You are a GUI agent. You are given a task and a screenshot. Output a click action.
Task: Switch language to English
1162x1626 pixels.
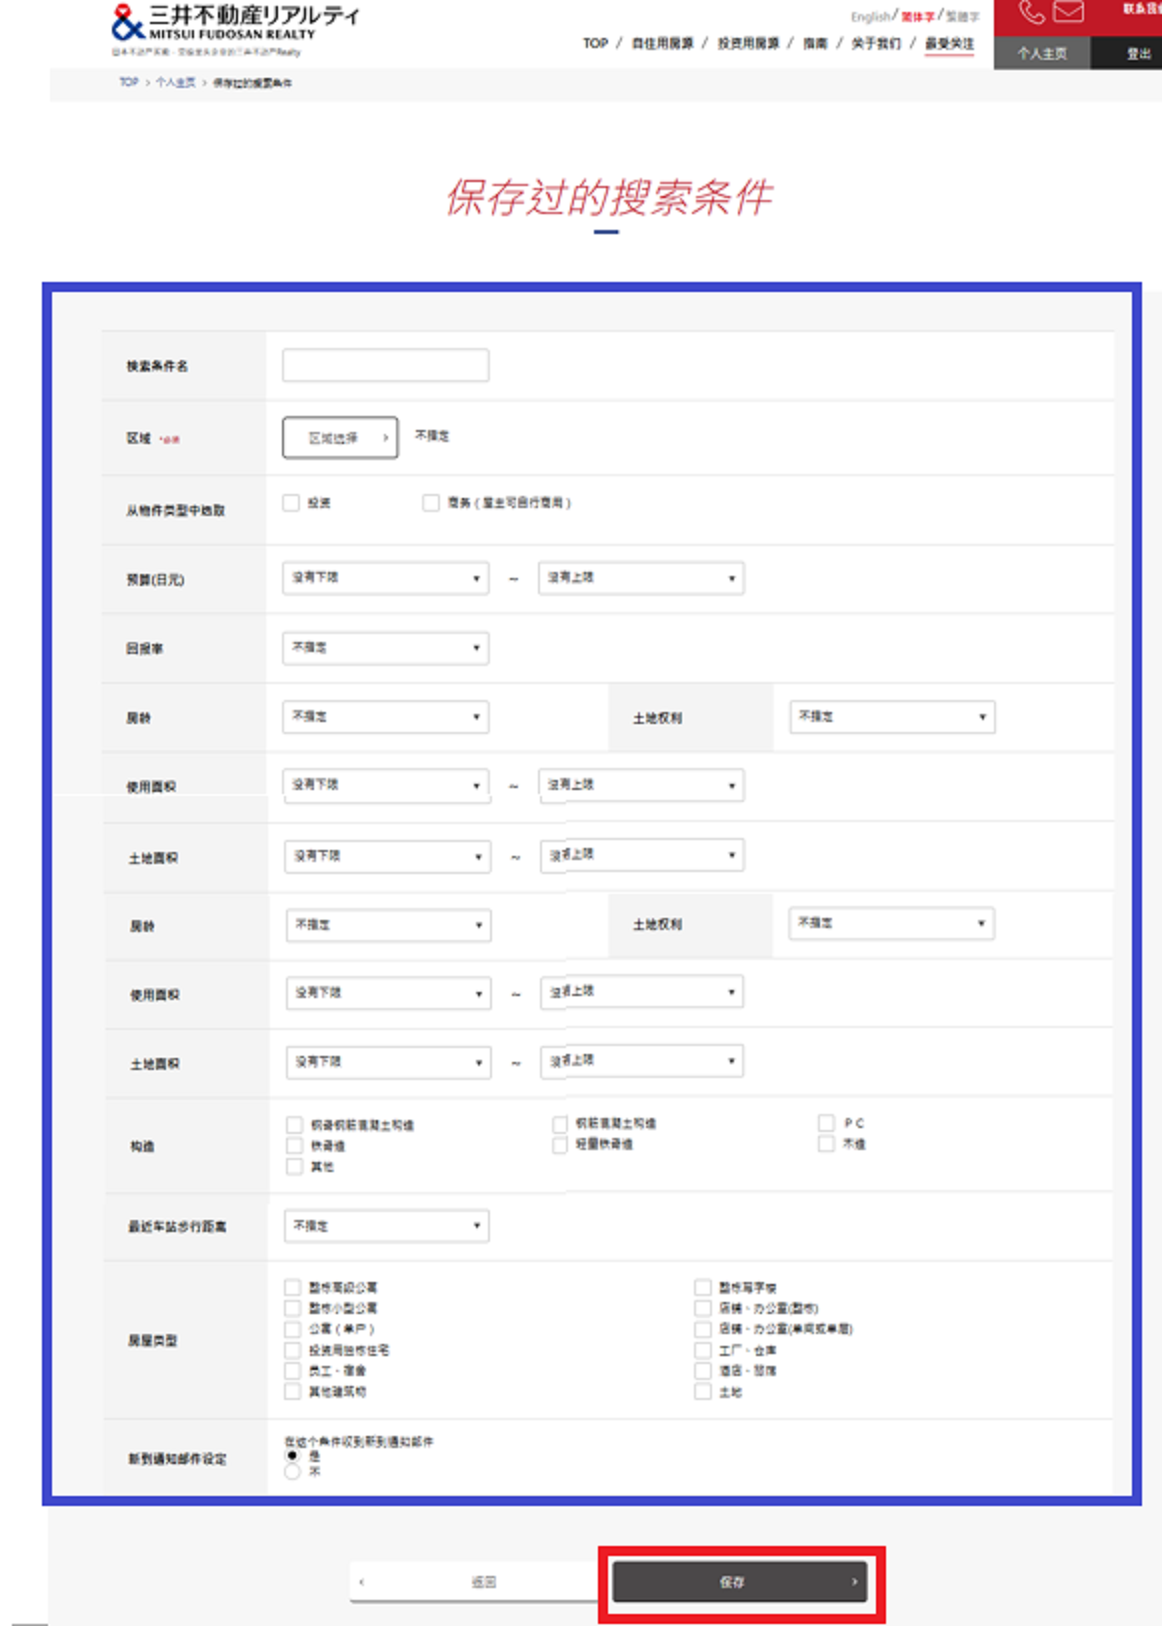[x=869, y=17]
